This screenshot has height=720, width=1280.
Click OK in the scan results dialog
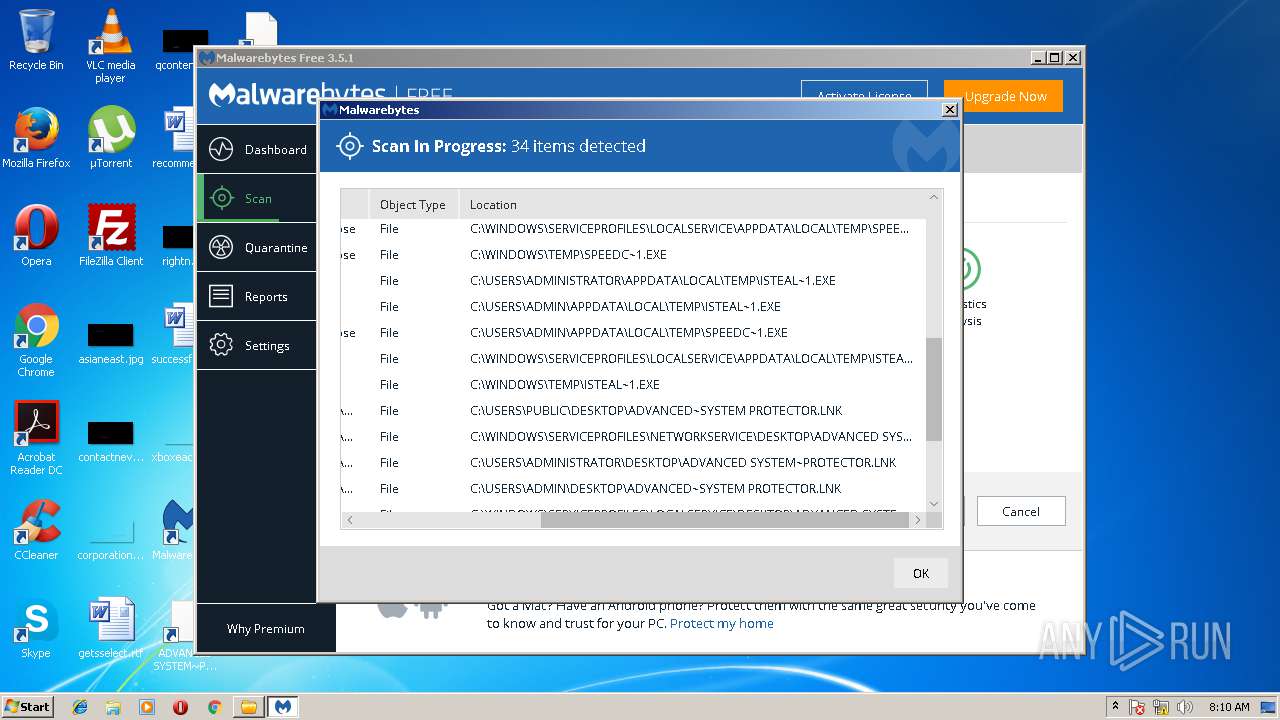pos(920,573)
